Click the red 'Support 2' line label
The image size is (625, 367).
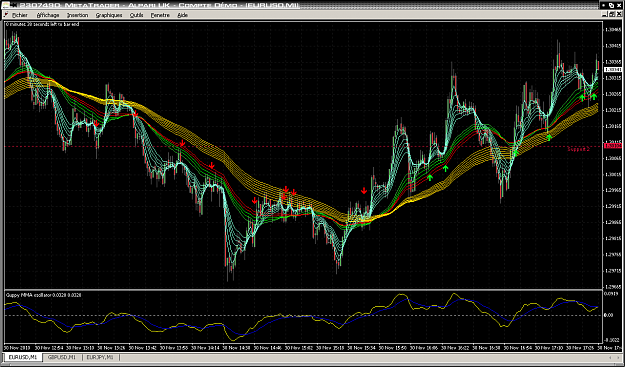pos(578,149)
